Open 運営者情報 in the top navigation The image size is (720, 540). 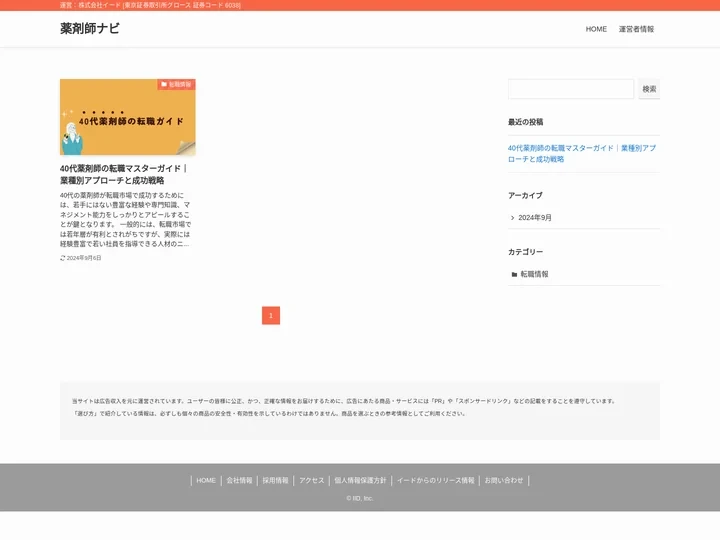[x=636, y=29]
